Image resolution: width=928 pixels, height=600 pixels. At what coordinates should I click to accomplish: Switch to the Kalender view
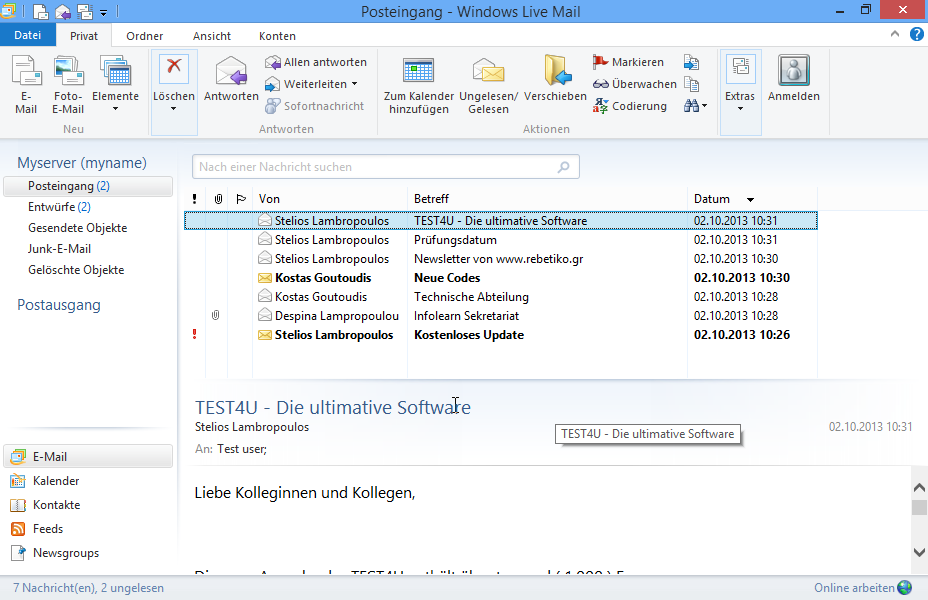point(45,481)
